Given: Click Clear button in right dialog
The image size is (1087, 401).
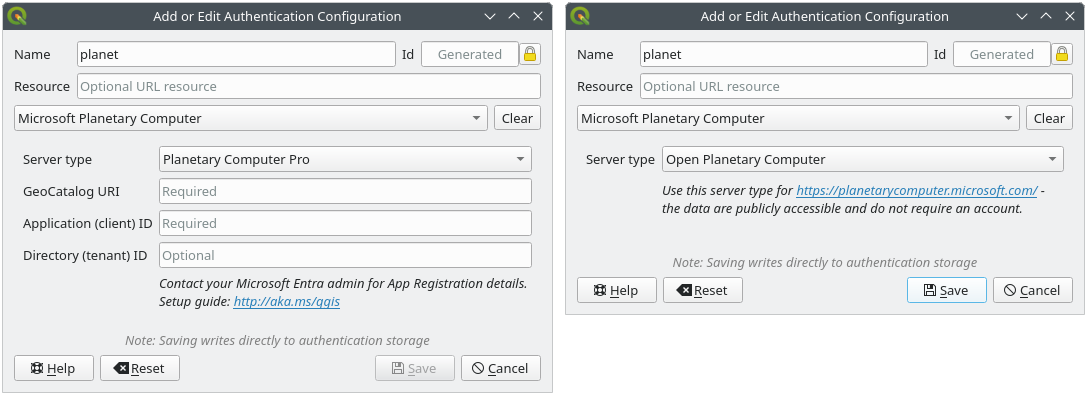Looking at the screenshot, I should [1049, 119].
